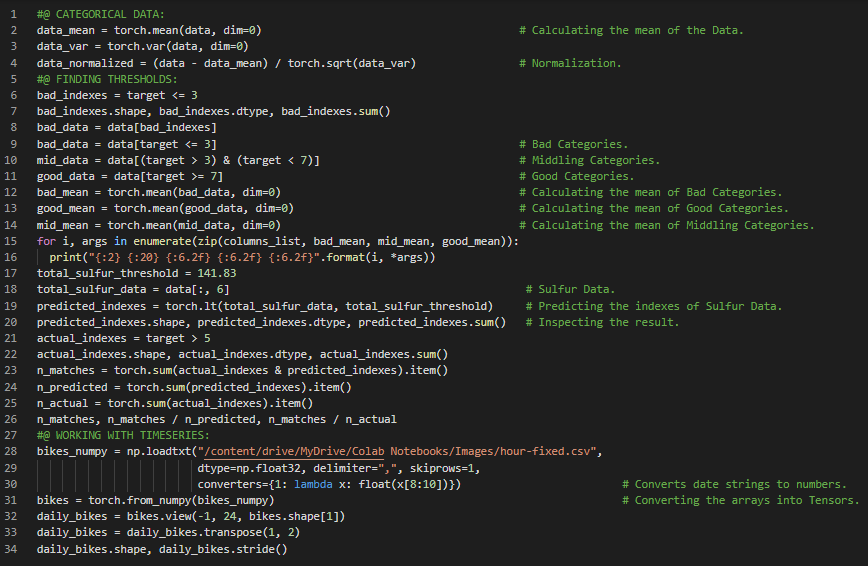Click line number 1 in the gutter
The image size is (868, 566).
click(14, 14)
